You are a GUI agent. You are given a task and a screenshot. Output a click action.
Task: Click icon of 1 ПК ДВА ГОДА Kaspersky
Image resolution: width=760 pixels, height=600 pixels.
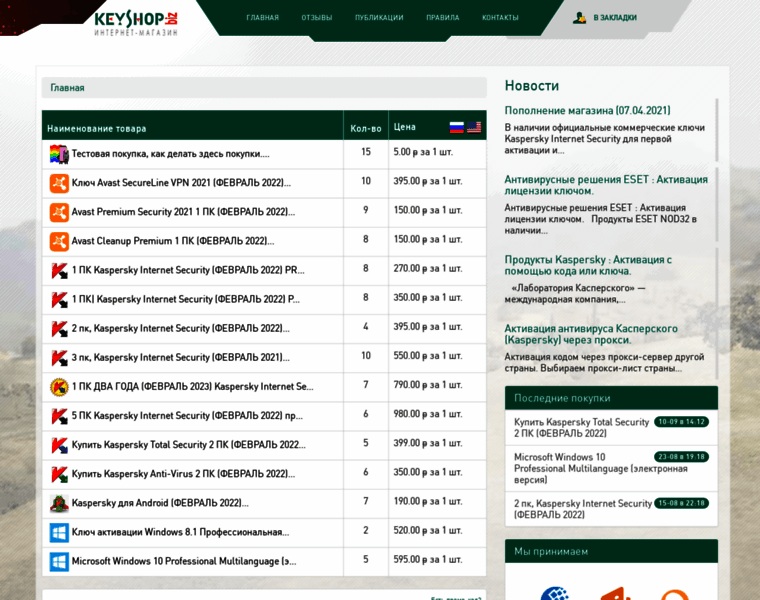(59, 387)
